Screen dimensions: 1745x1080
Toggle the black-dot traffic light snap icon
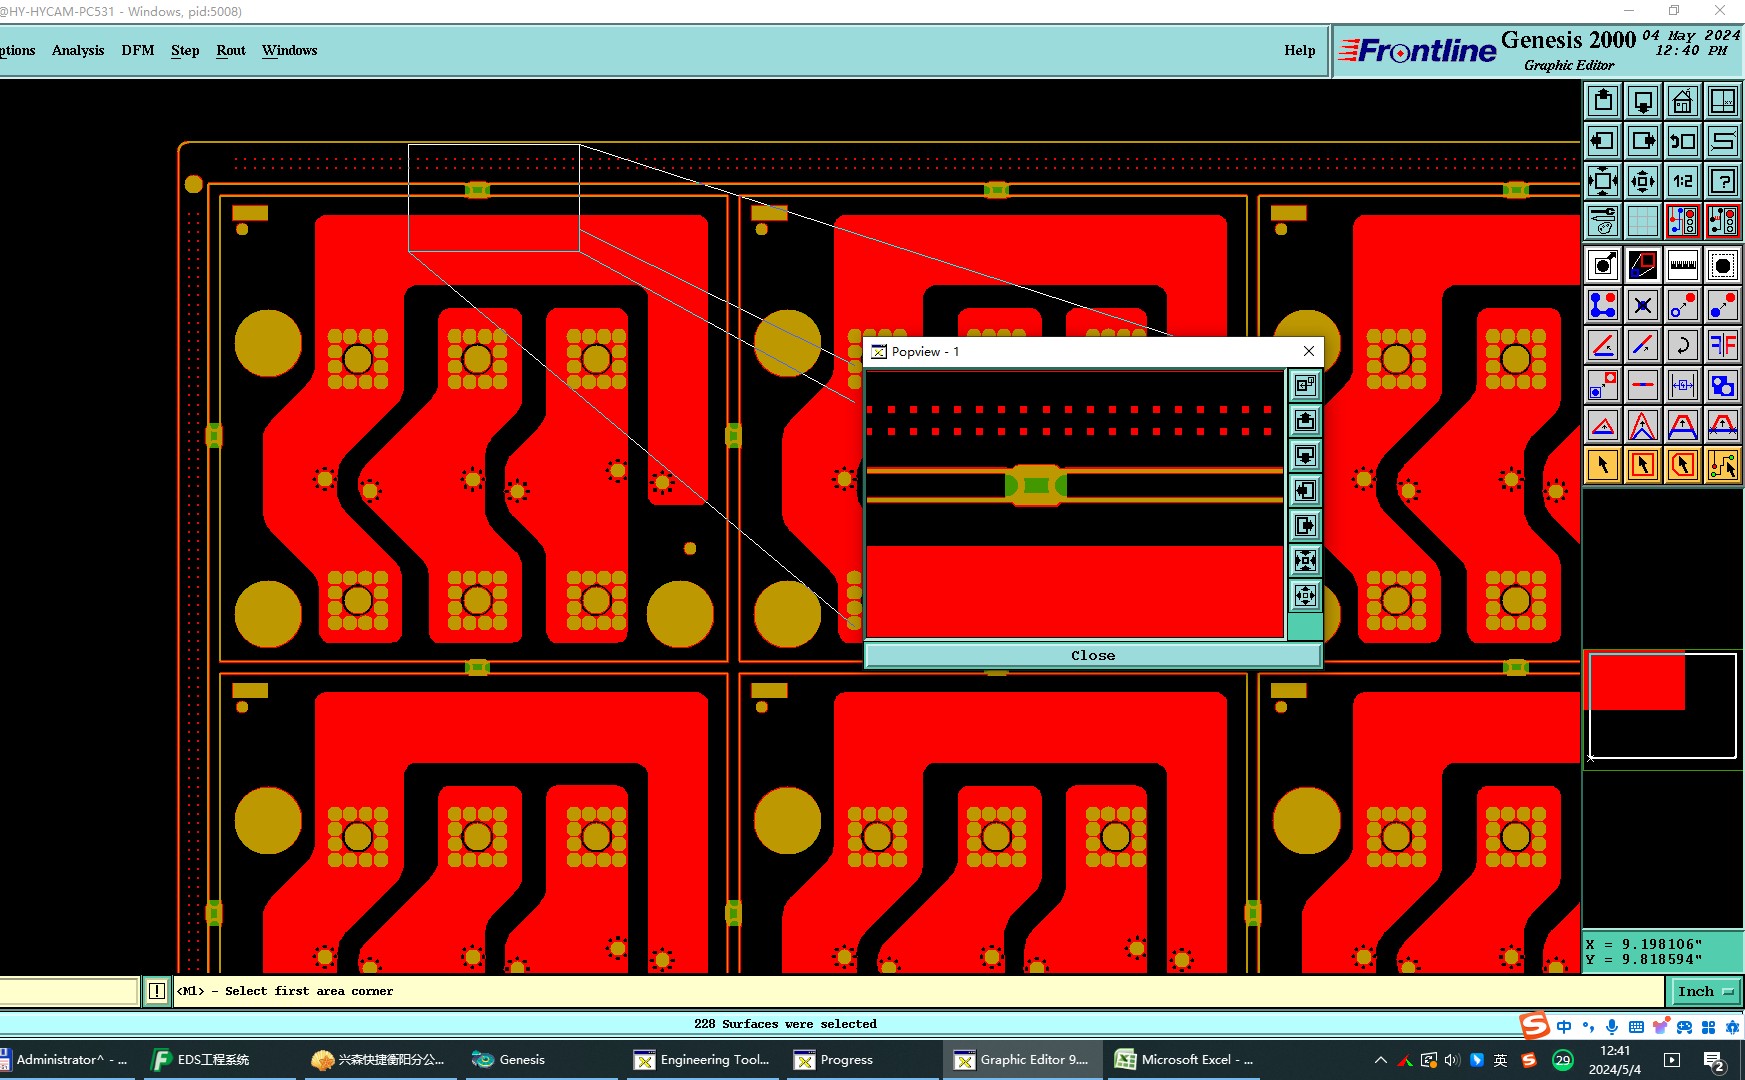point(1723,221)
